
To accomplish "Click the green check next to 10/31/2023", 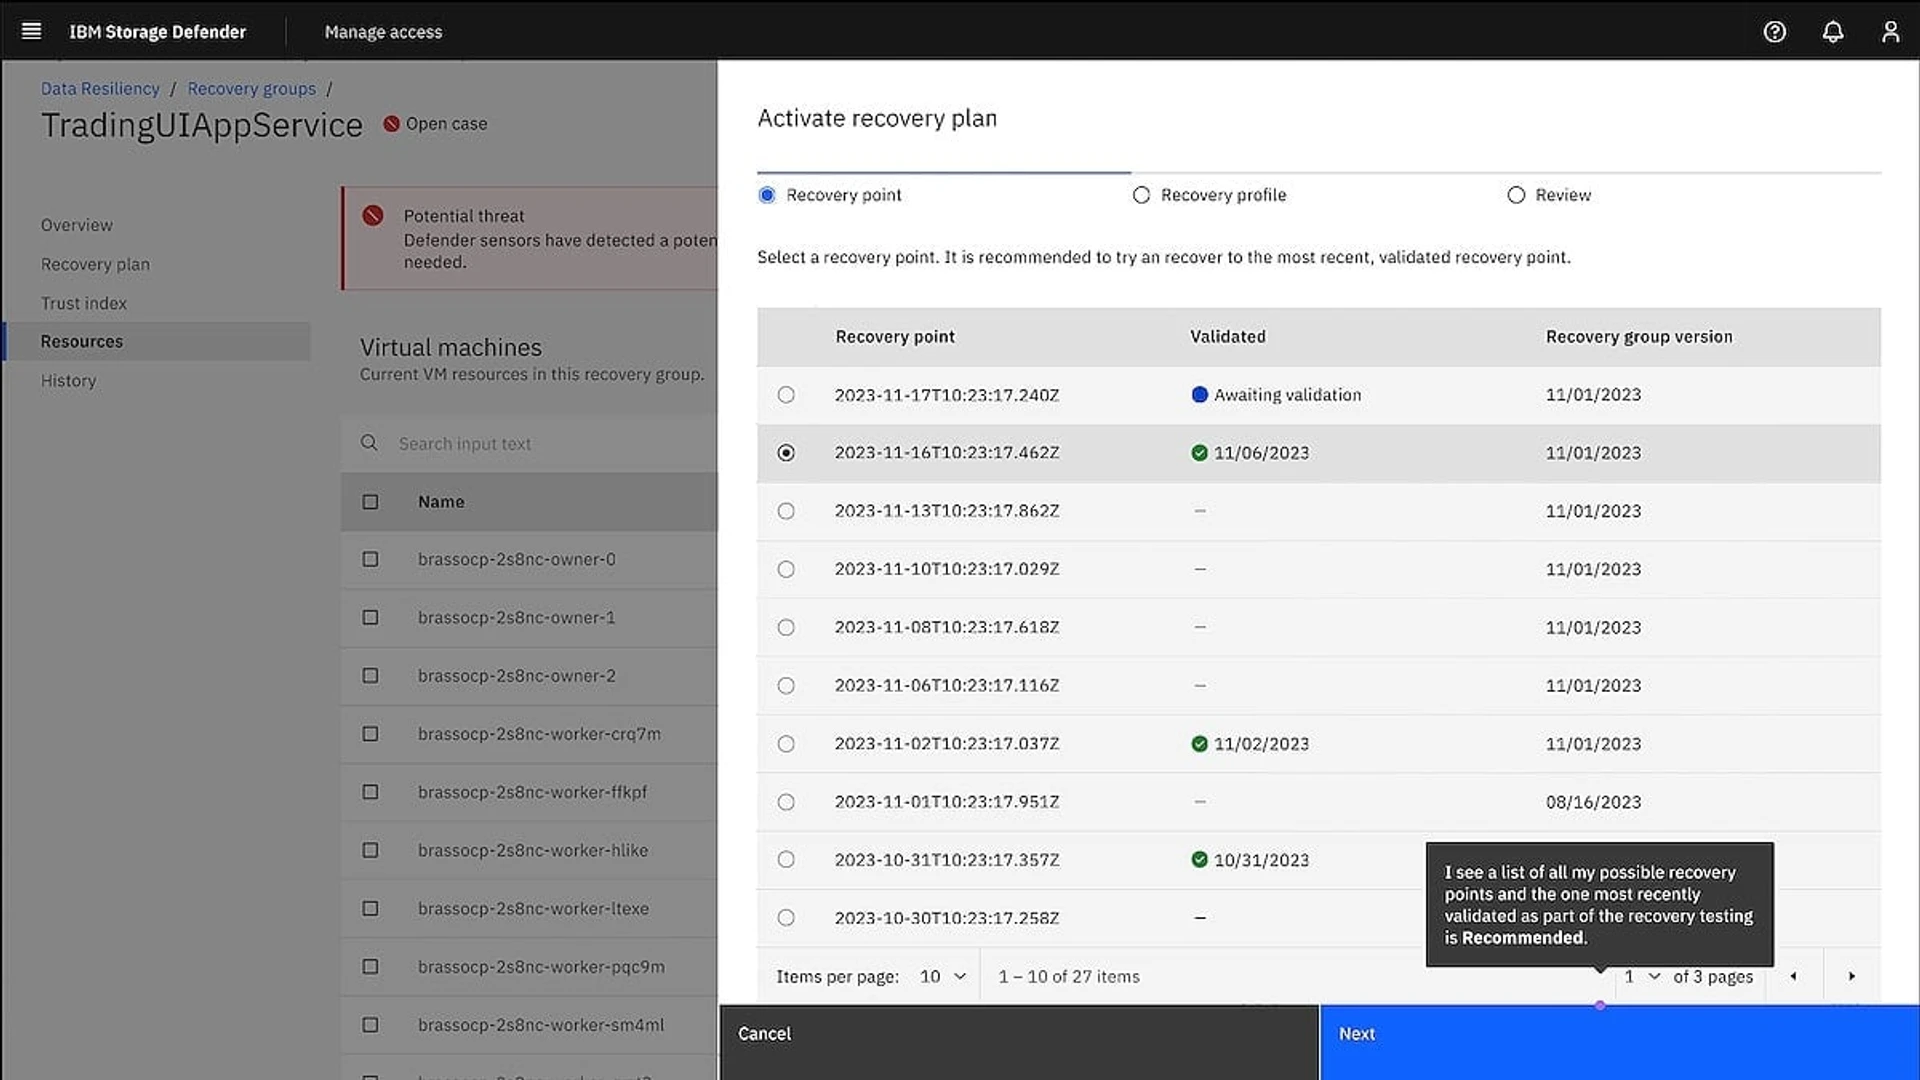I will point(1200,860).
